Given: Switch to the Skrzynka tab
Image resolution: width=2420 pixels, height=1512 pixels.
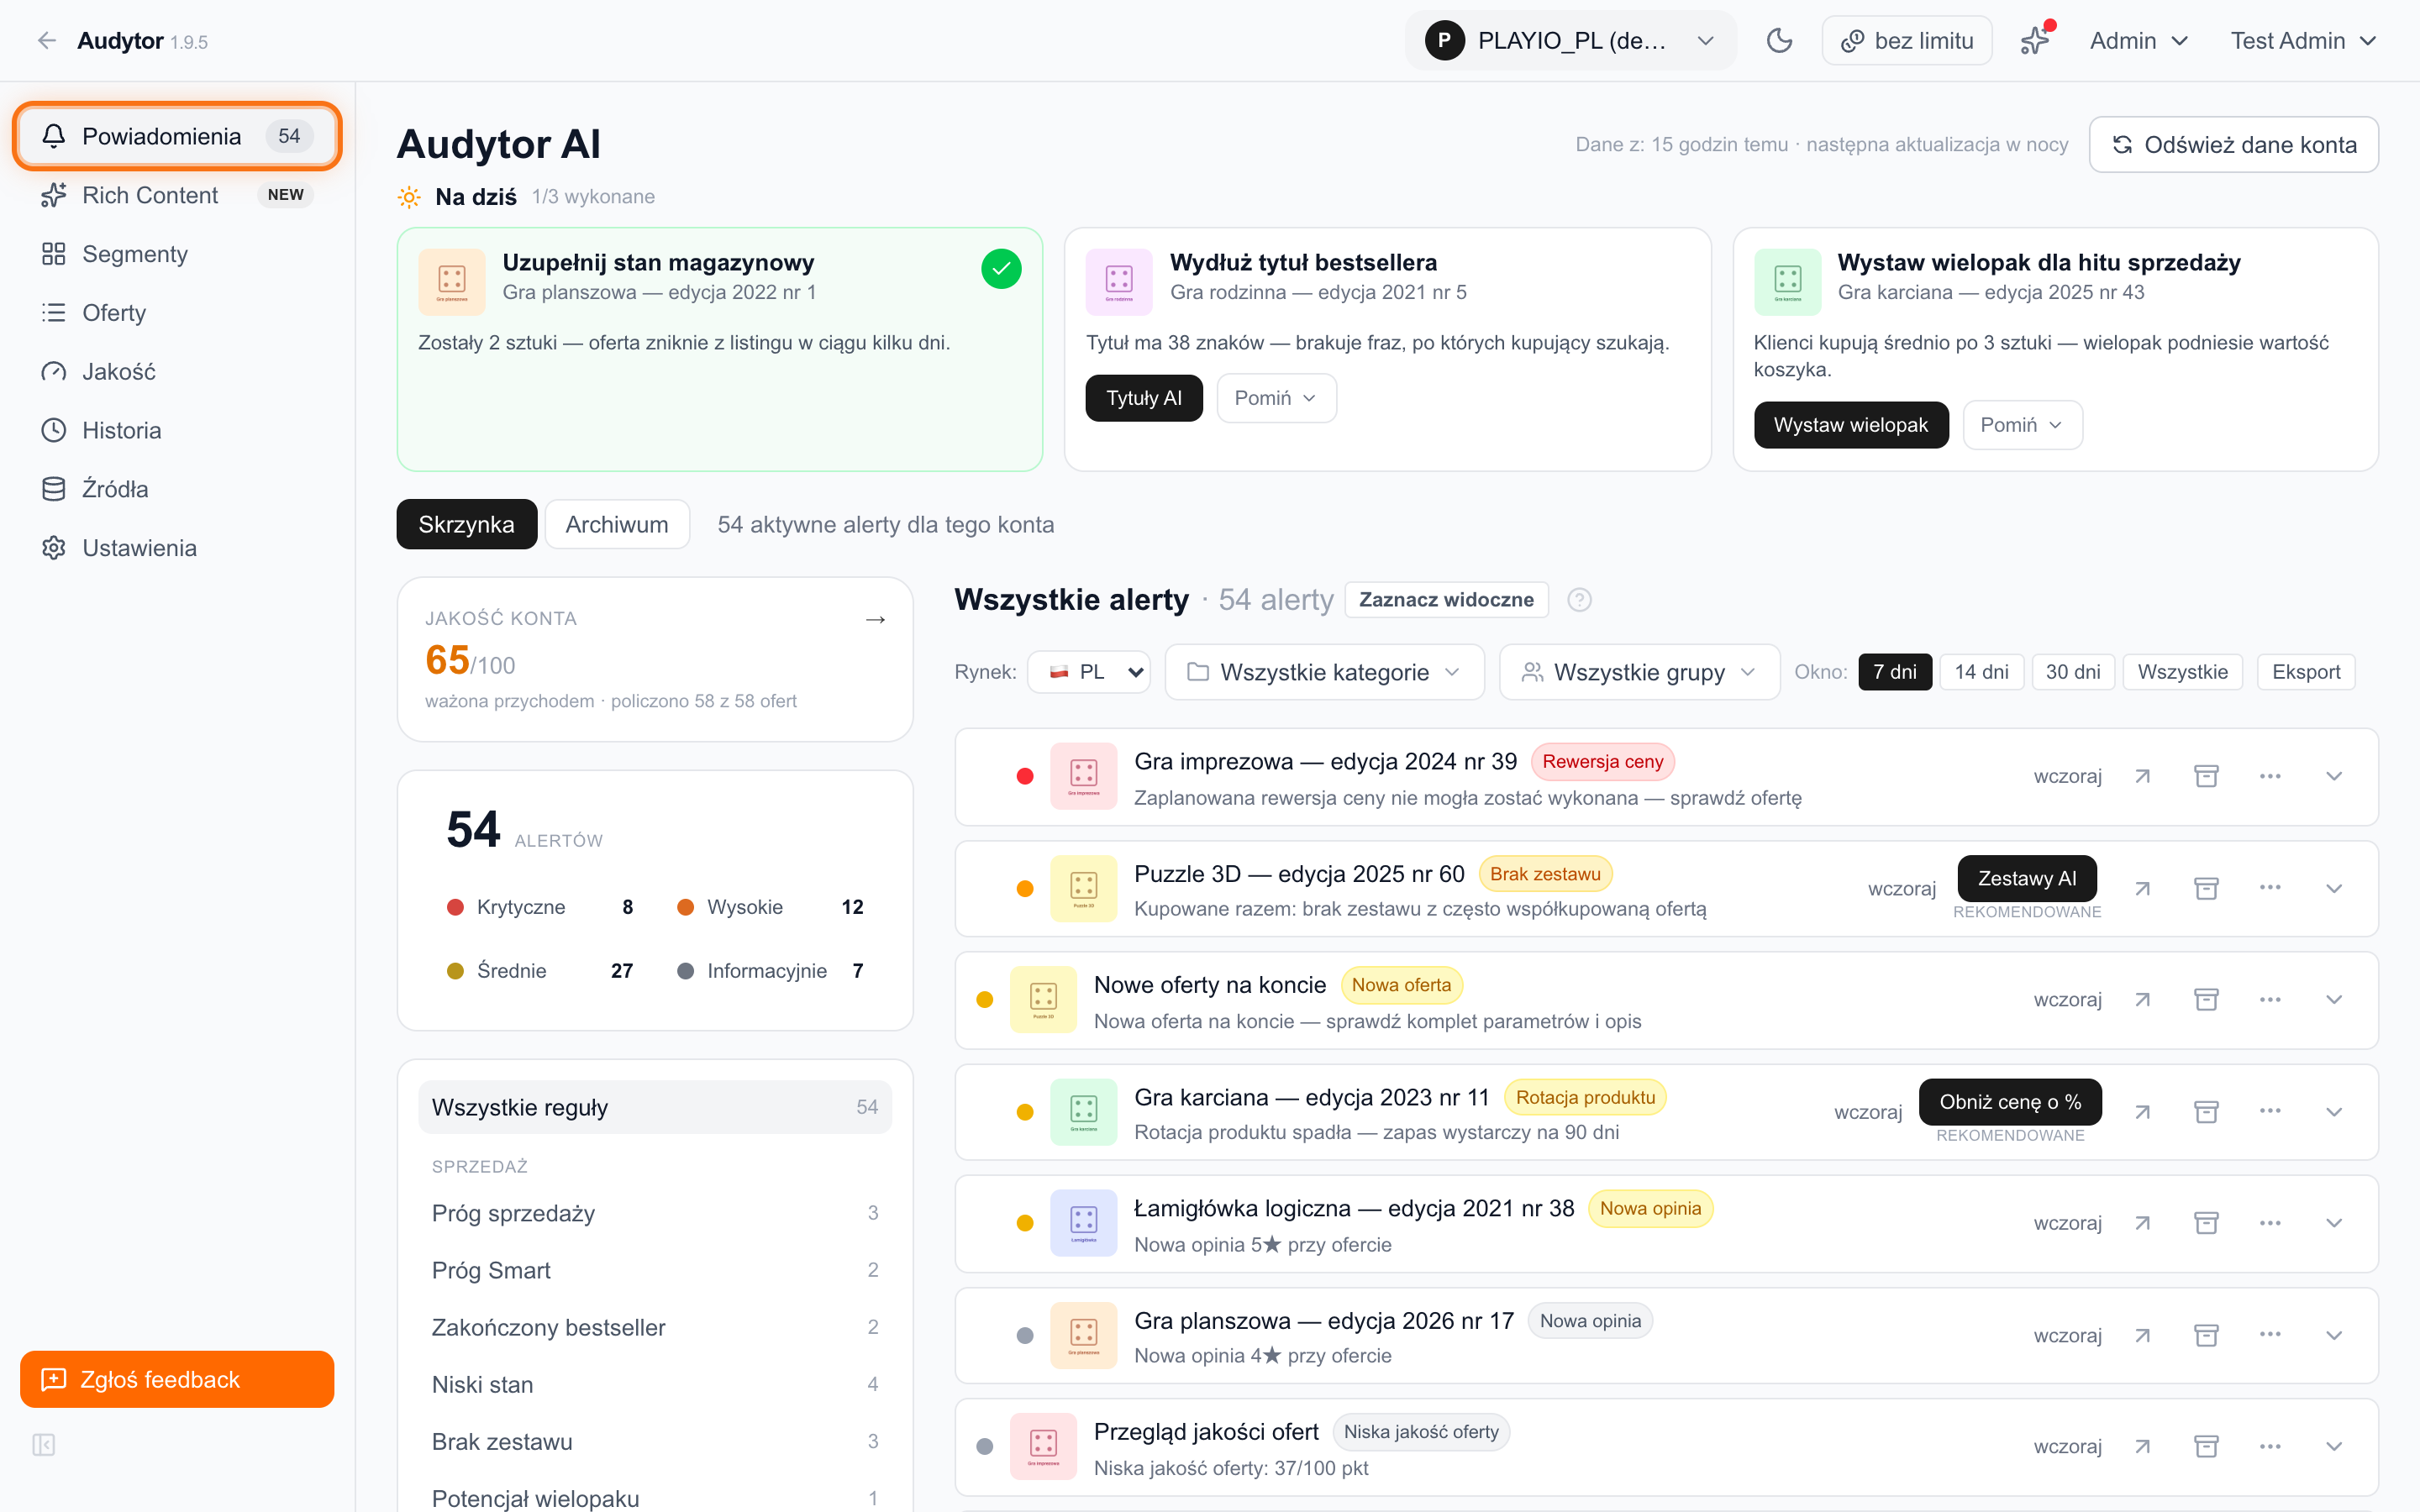Looking at the screenshot, I should point(466,524).
